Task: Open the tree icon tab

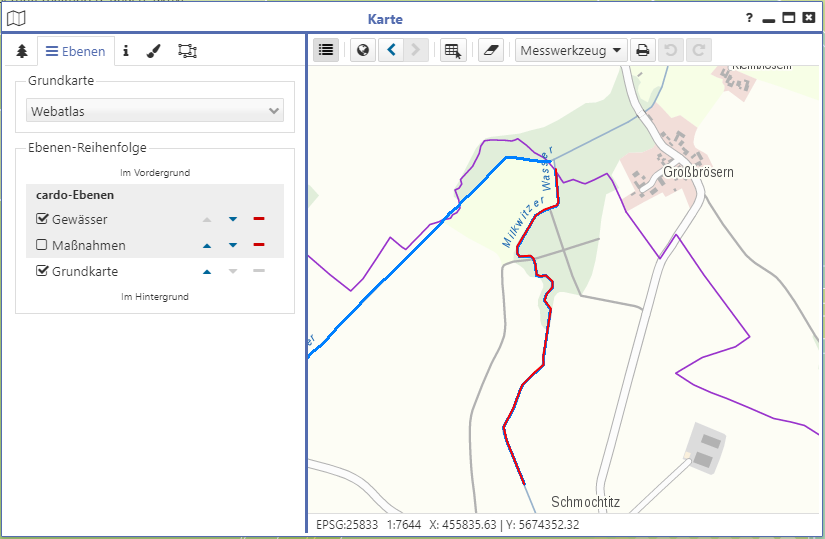Action: (x=22, y=51)
